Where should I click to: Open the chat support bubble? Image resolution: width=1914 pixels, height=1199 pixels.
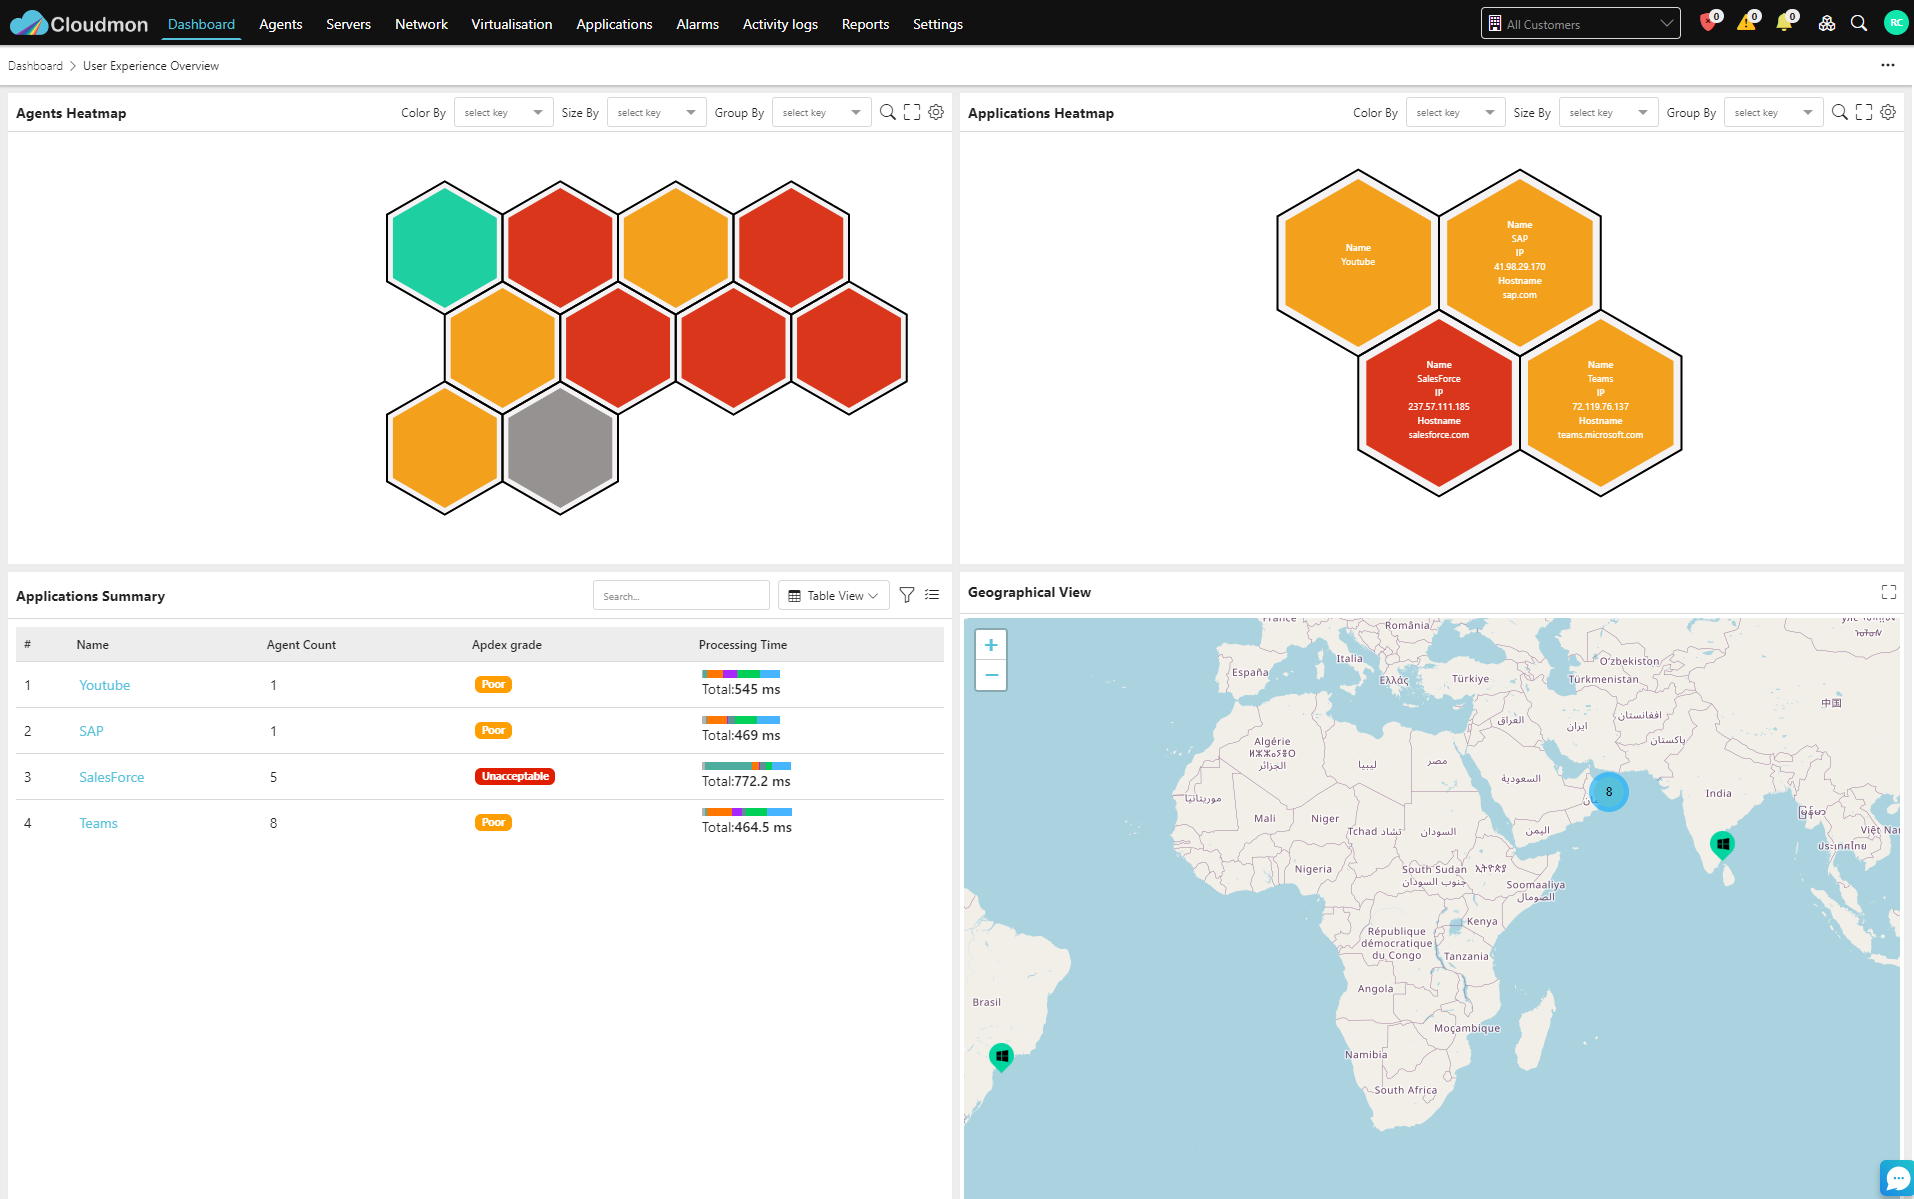click(x=1897, y=1178)
